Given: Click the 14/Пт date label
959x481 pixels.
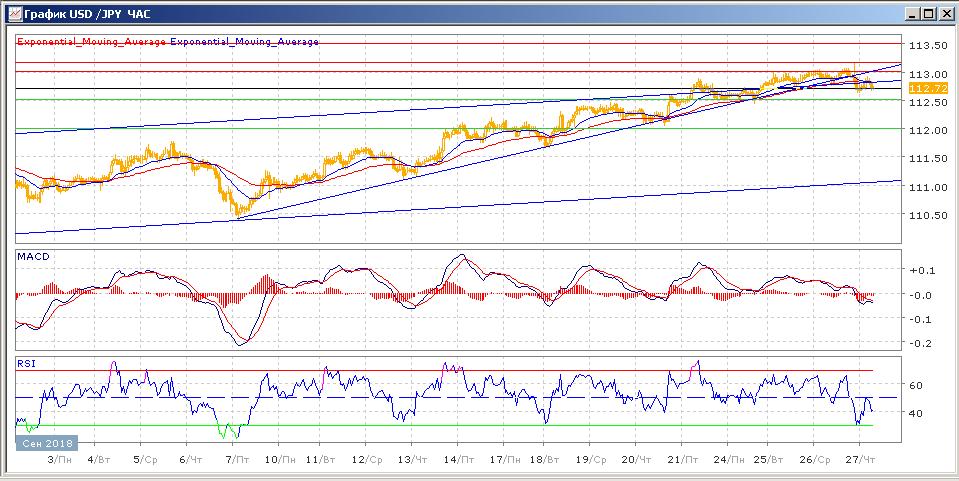Looking at the screenshot, I should (x=457, y=458).
